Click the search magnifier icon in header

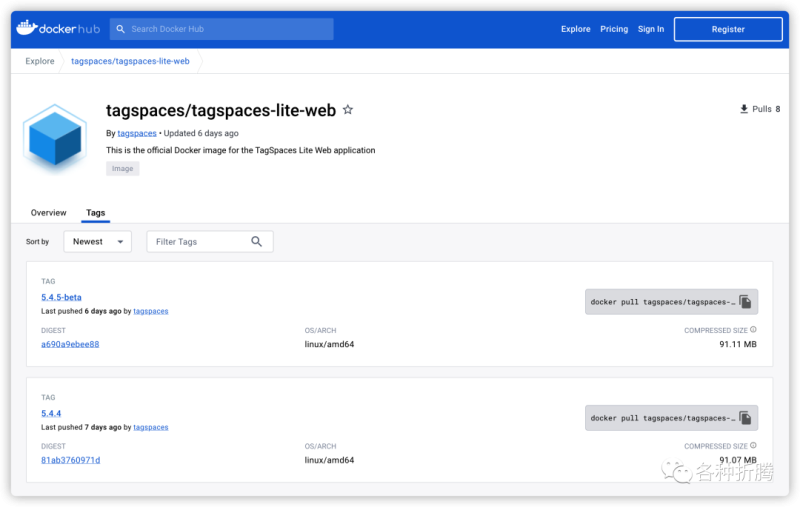(120, 29)
